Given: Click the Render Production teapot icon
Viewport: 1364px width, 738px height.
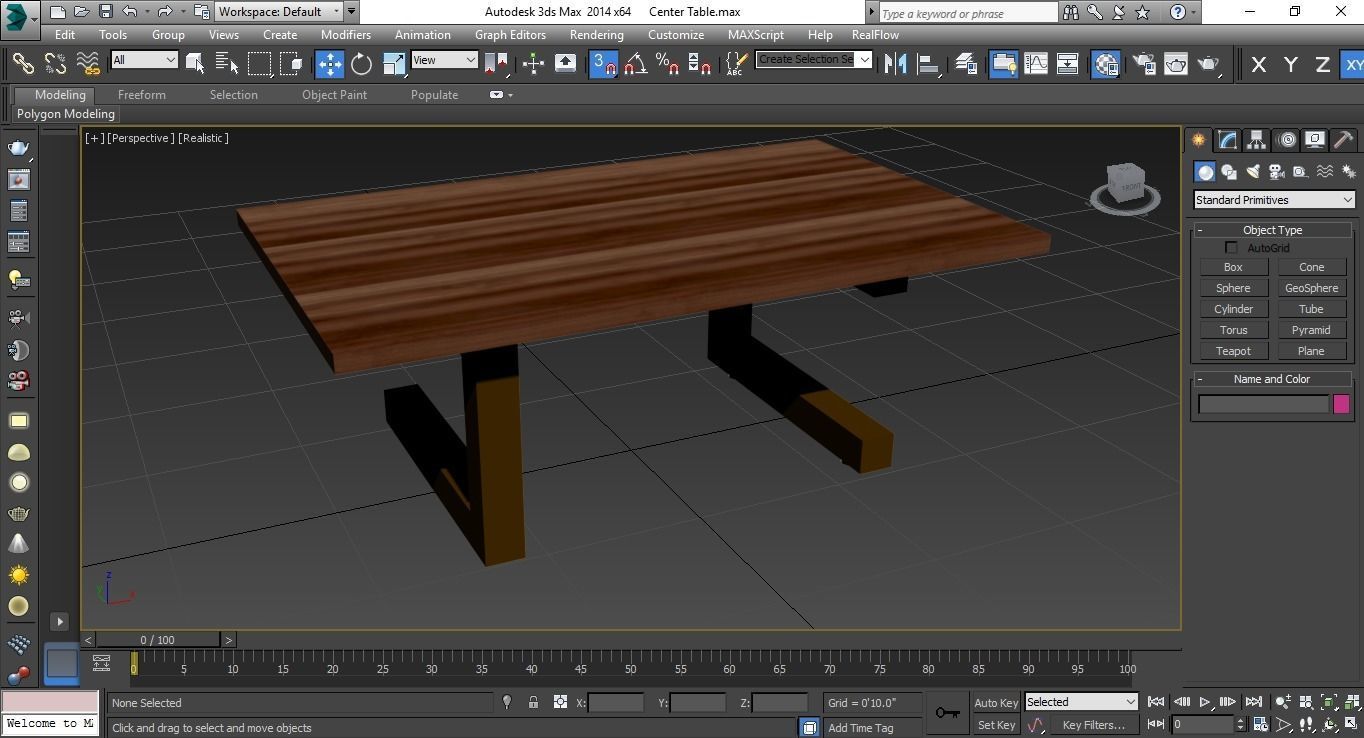Looking at the screenshot, I should [1208, 64].
